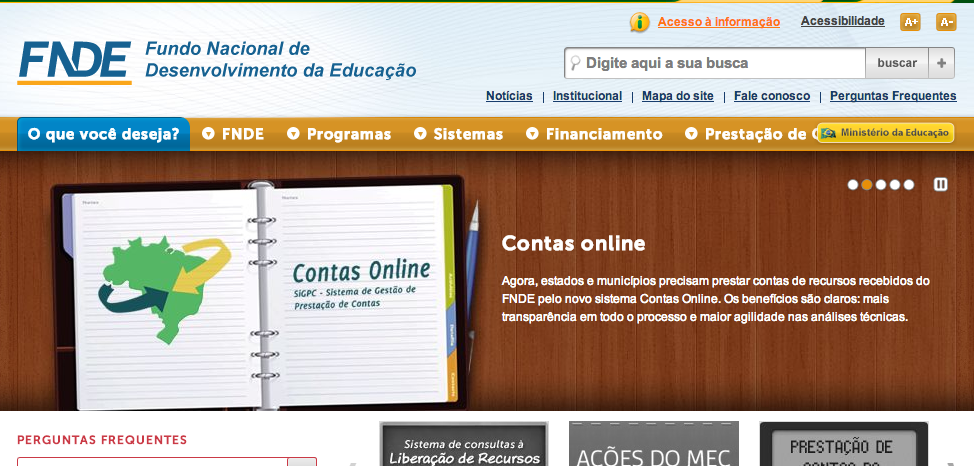Go to Notícias page
The width and height of the screenshot is (974, 466).
tap(509, 96)
